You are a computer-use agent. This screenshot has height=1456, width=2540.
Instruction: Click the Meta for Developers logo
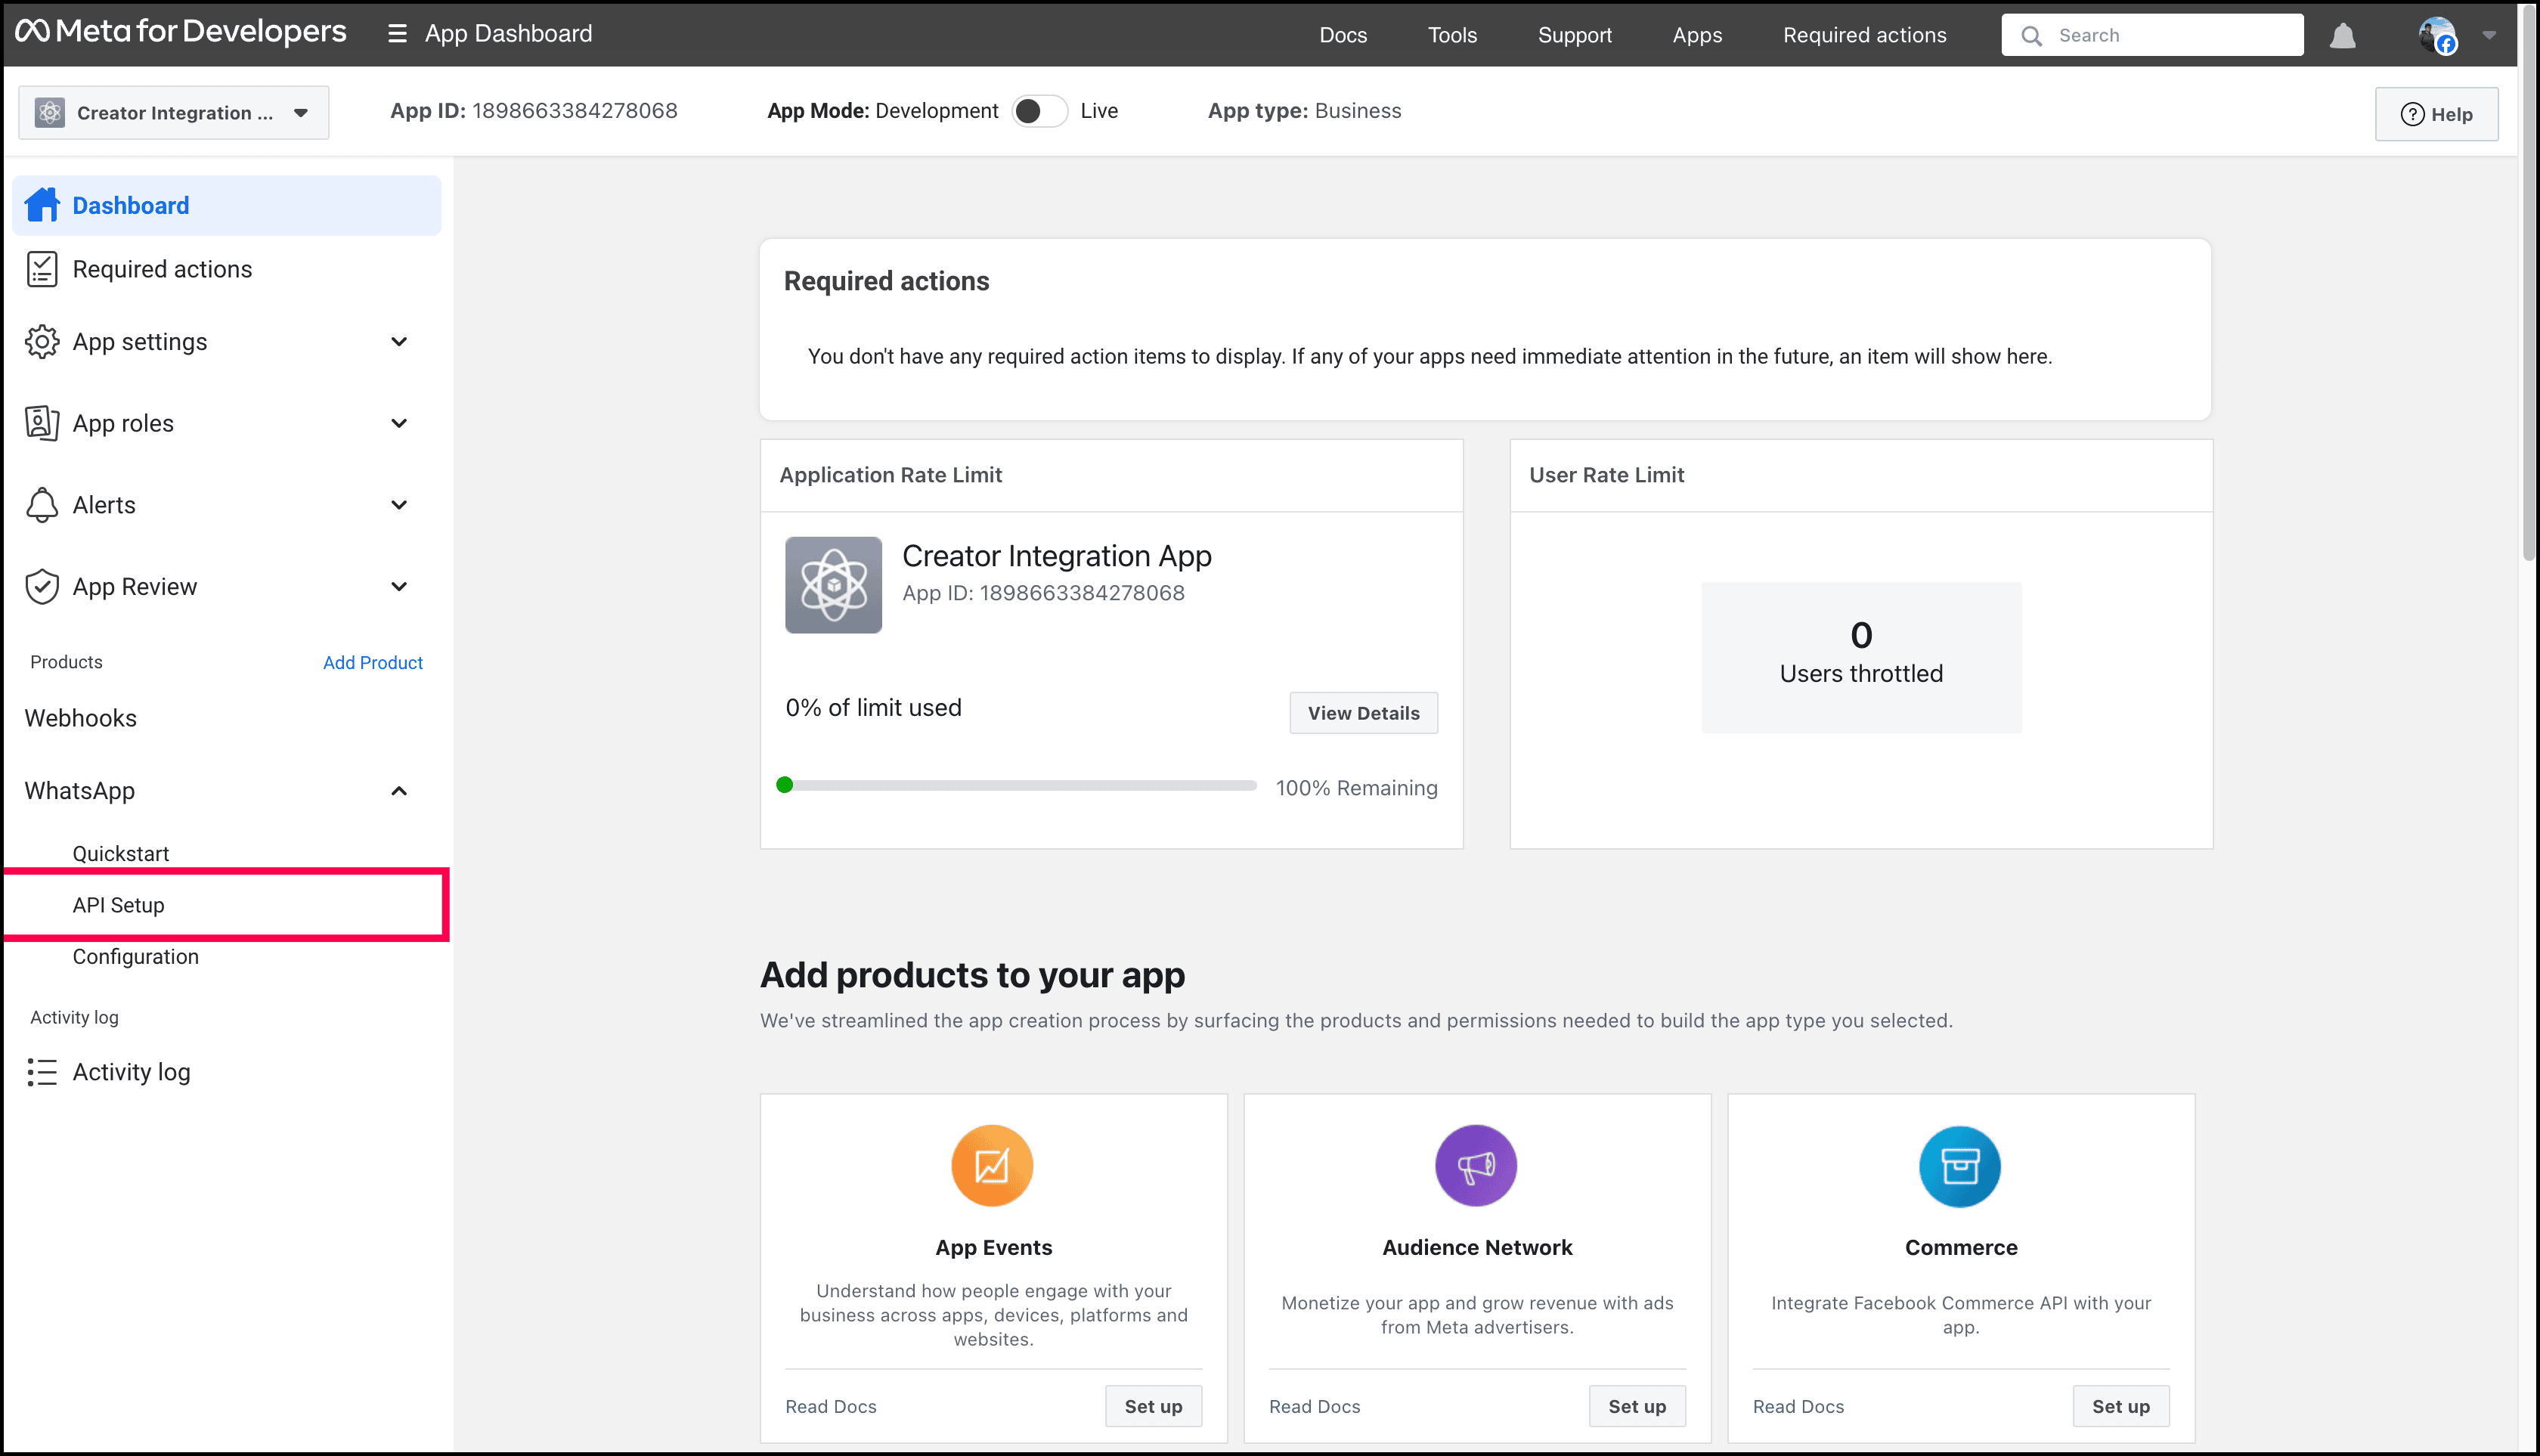pos(181,32)
